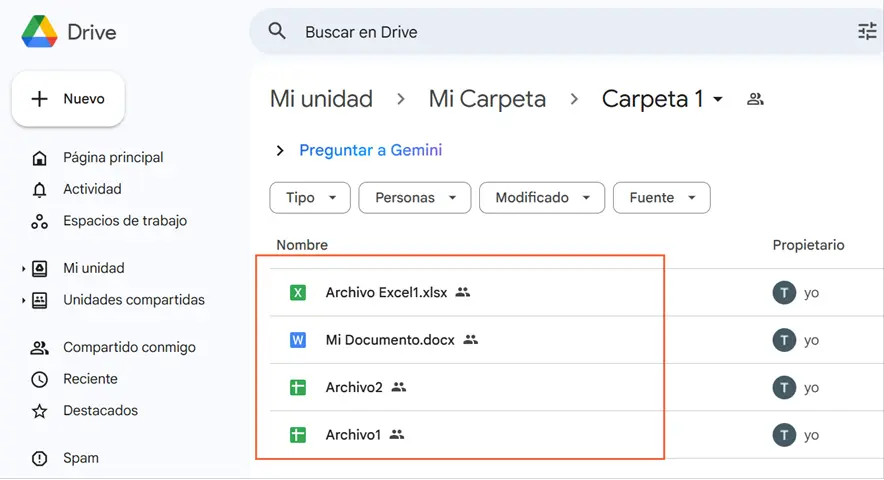The width and height of the screenshot is (884, 480).
Task: Expand Unidades compartidas in the sidebar
Action: coord(24,301)
